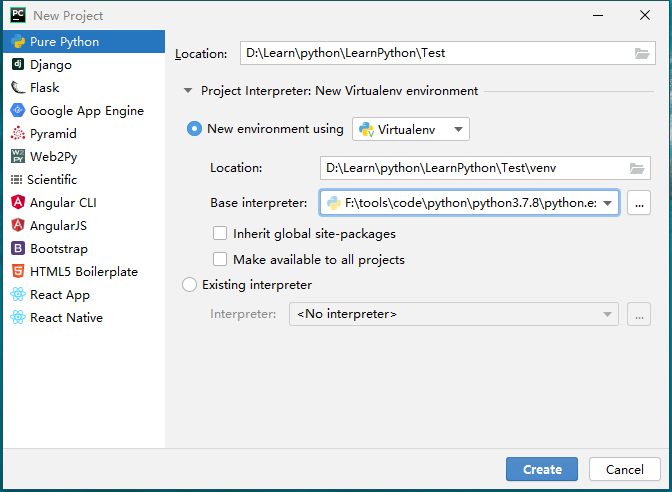Check Make available to all projects
Screen dimensions: 672x492
click(220, 260)
